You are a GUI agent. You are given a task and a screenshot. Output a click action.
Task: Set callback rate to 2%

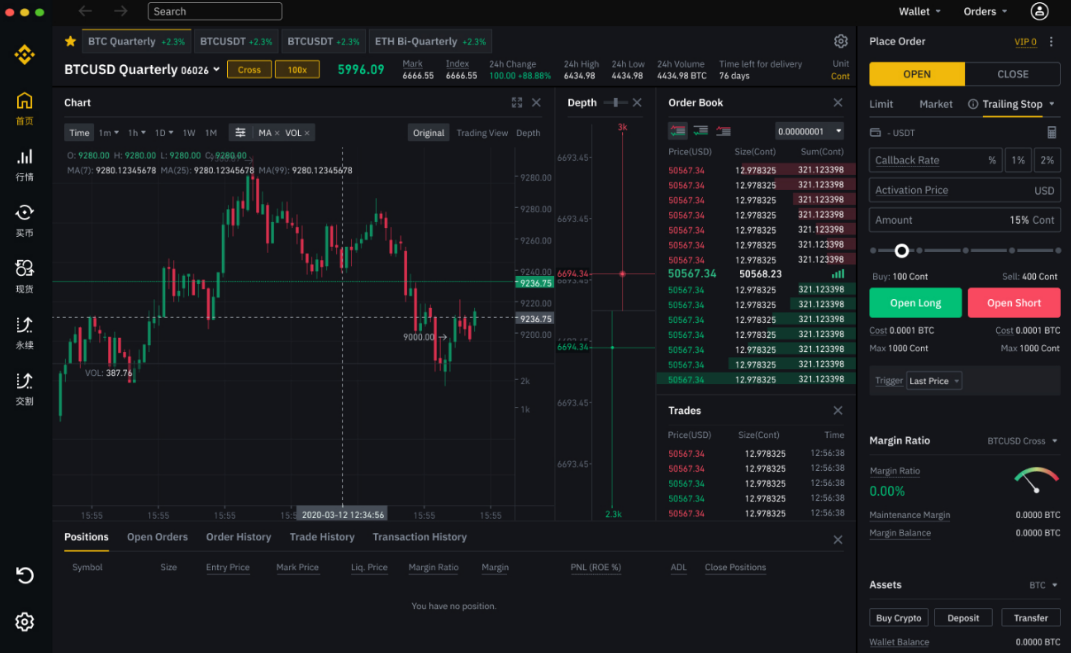pyautogui.click(x=1047, y=160)
